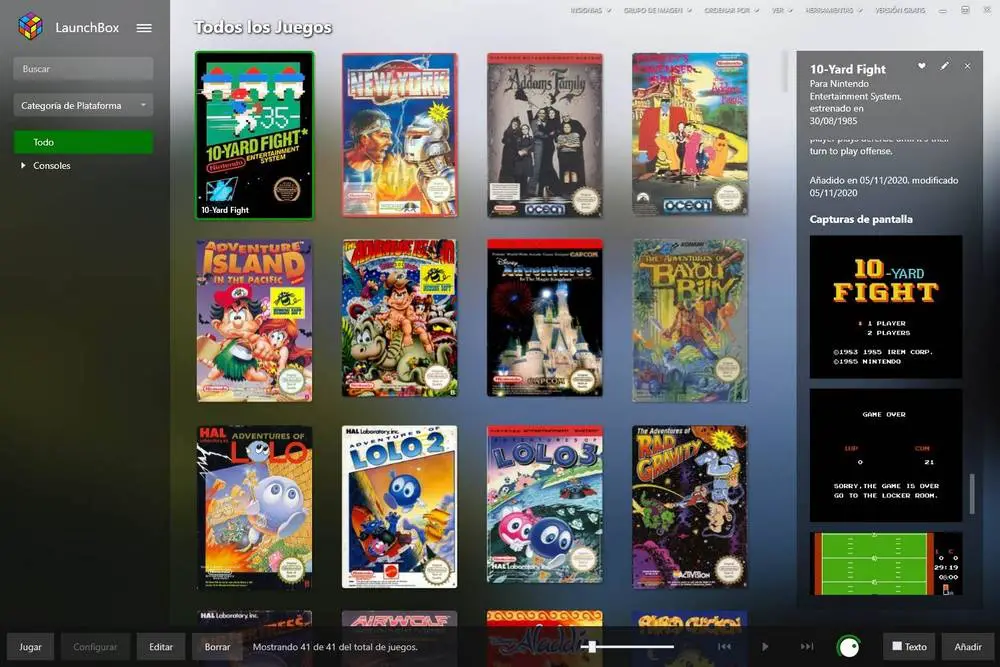The width and height of the screenshot is (1000, 667).
Task: Open the green football field screenshot
Action: (x=886, y=564)
